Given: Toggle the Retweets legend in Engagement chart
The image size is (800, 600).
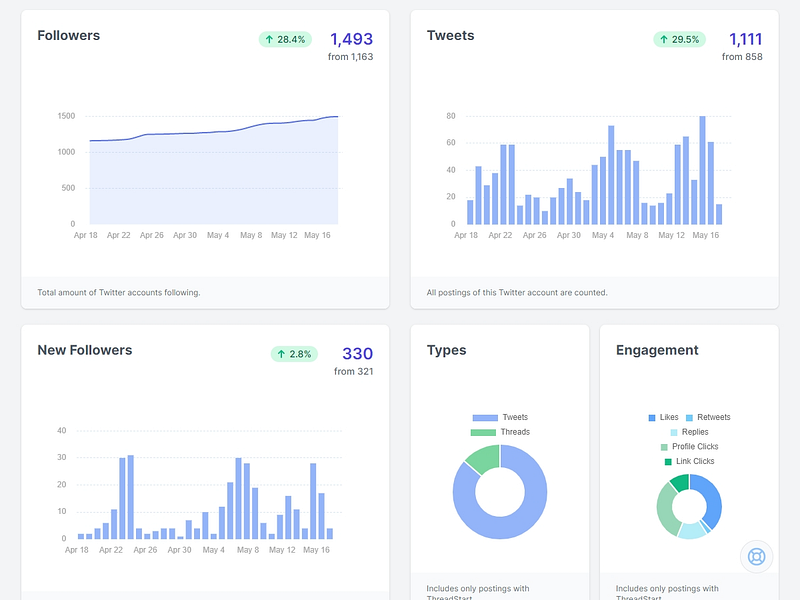Looking at the screenshot, I should tap(708, 417).
